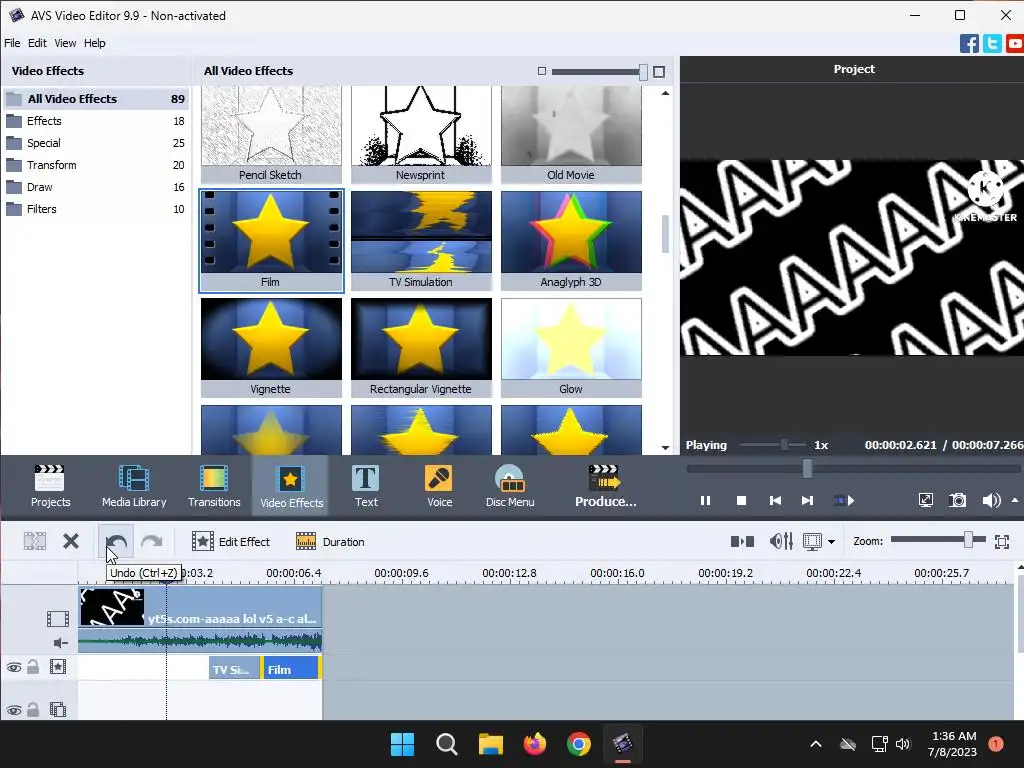Screen dimensions: 1024x768
Task: Stop the preview playback
Action: point(741,500)
